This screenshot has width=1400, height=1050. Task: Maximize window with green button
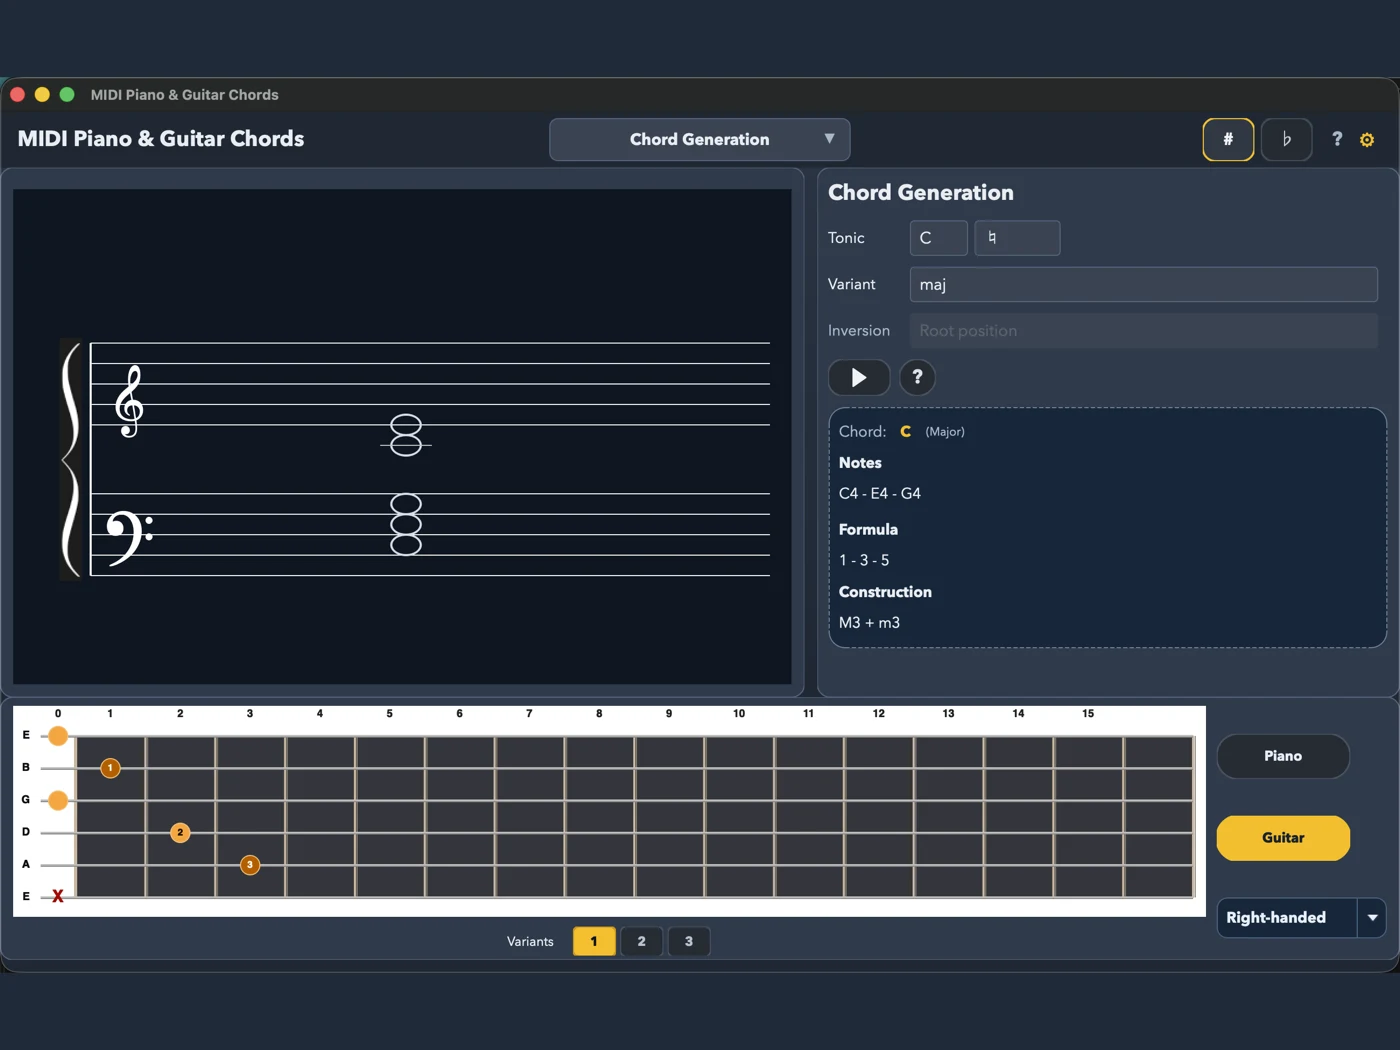click(67, 94)
